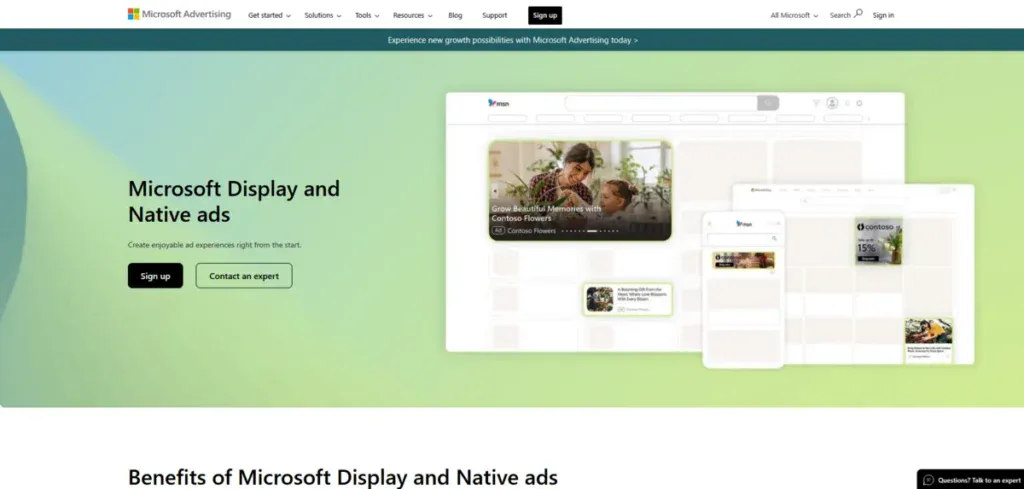Click the chat bubble icon in Questions widget
This screenshot has width=1024, height=489.
point(928,480)
